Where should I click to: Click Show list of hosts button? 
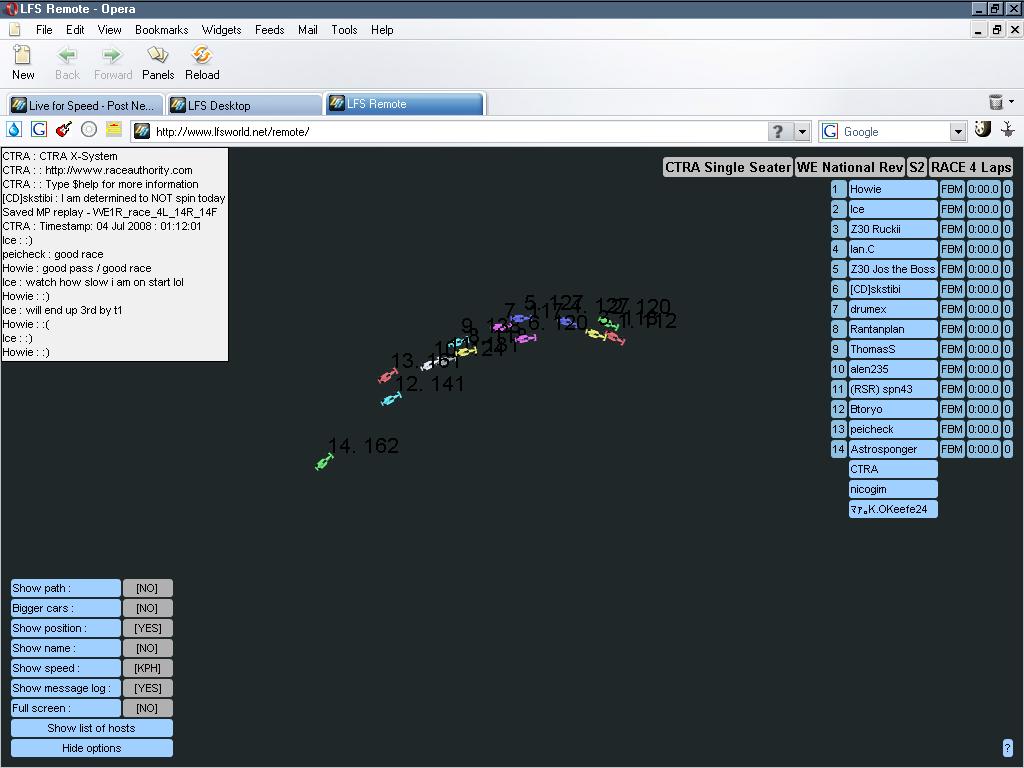pyautogui.click(x=91, y=728)
